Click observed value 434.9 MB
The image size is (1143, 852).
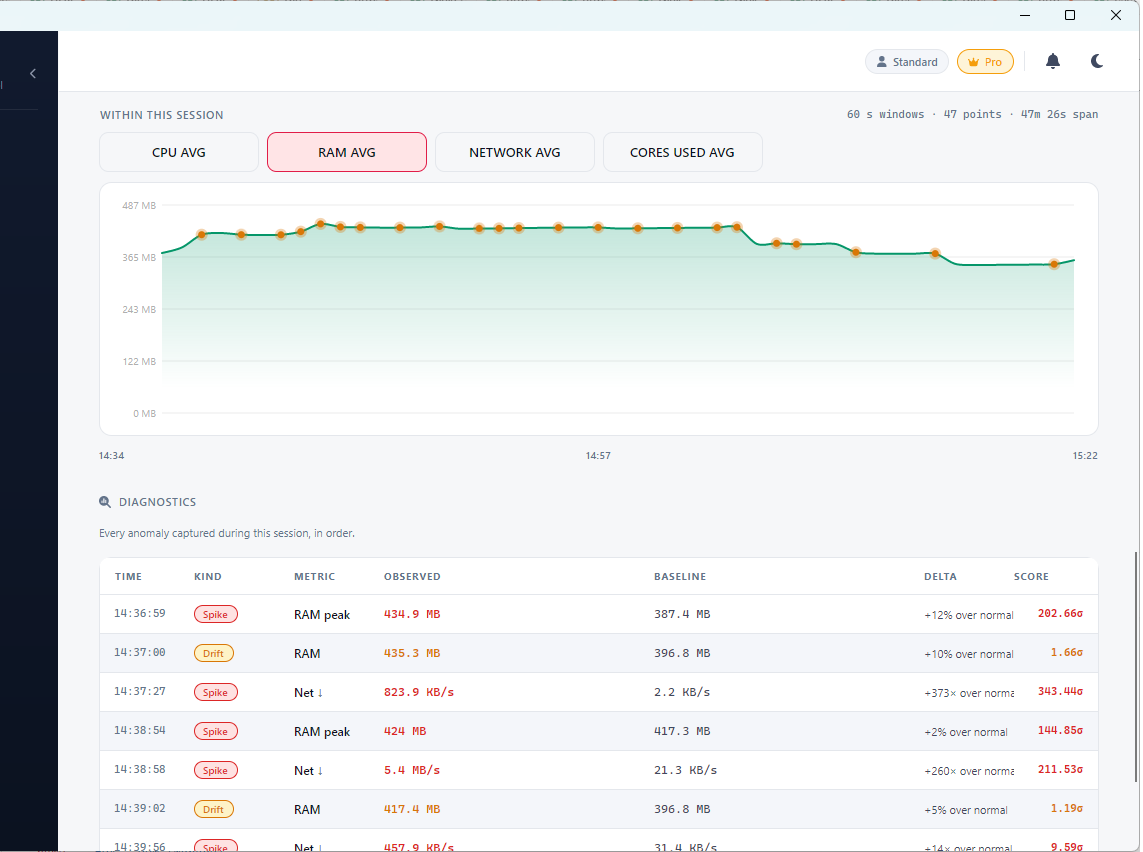tap(412, 614)
